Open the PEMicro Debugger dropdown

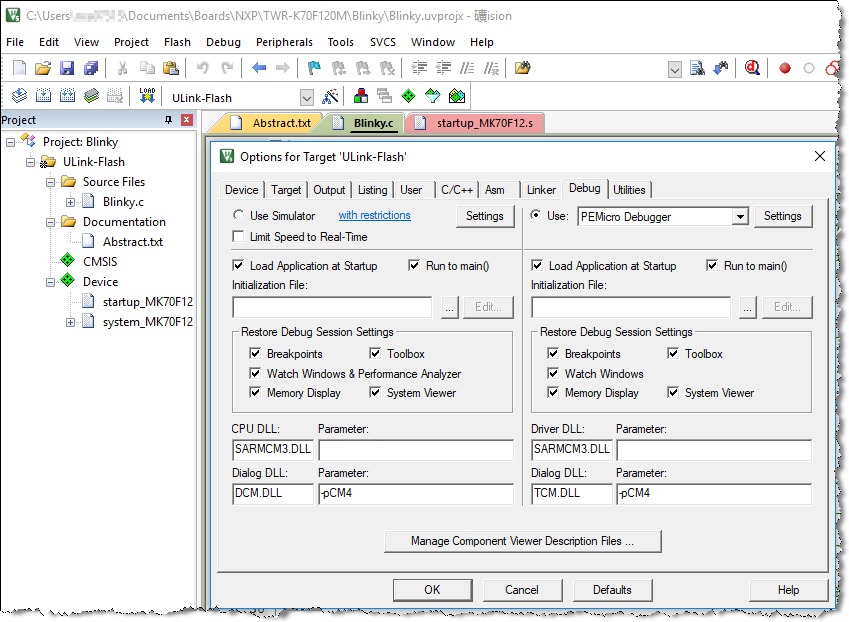coord(740,217)
